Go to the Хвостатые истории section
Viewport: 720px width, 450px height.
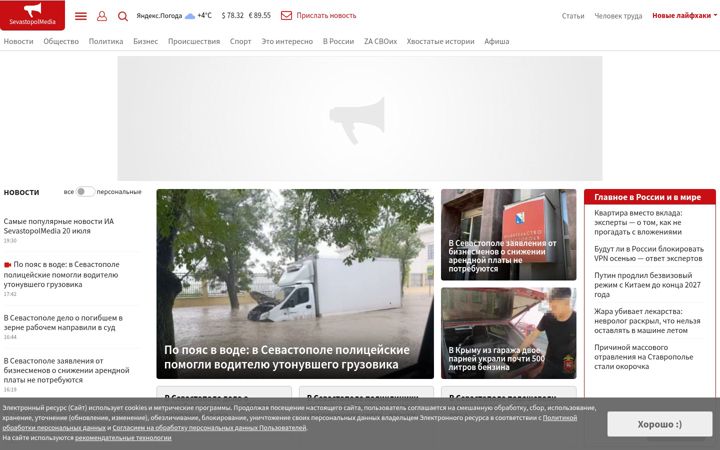tap(440, 41)
